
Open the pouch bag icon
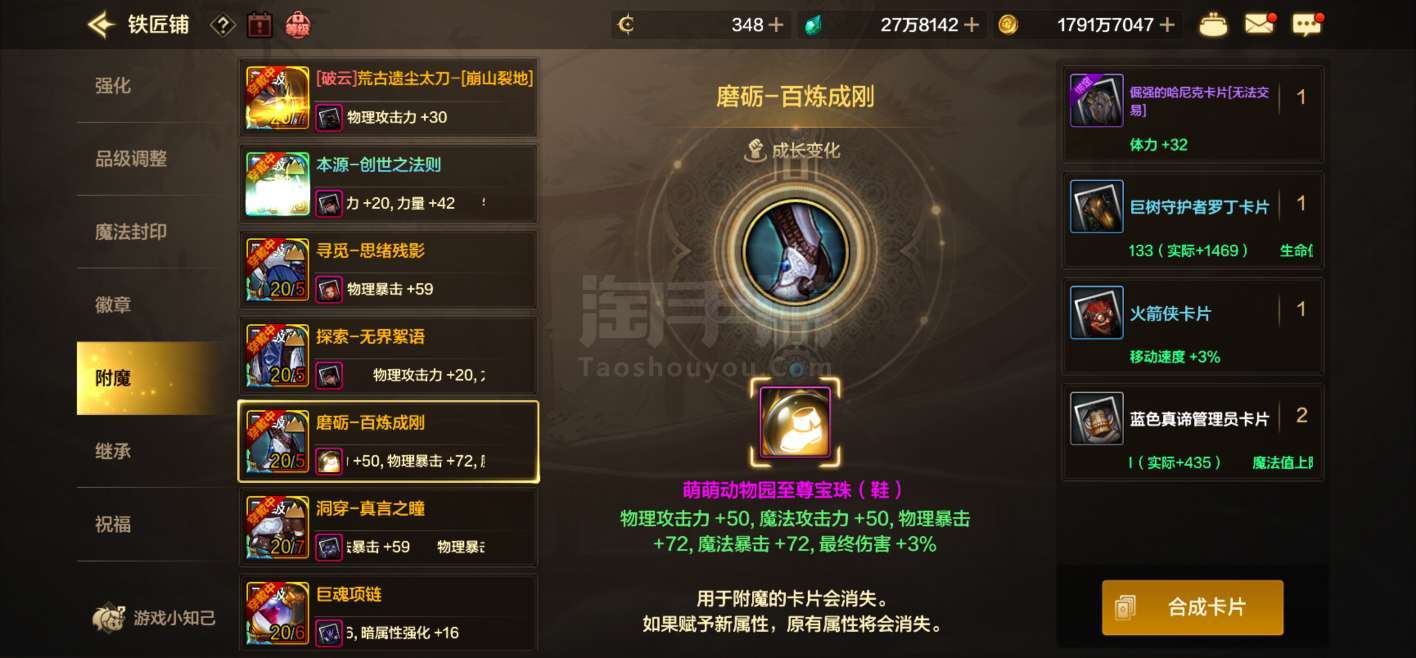pos(1213,25)
